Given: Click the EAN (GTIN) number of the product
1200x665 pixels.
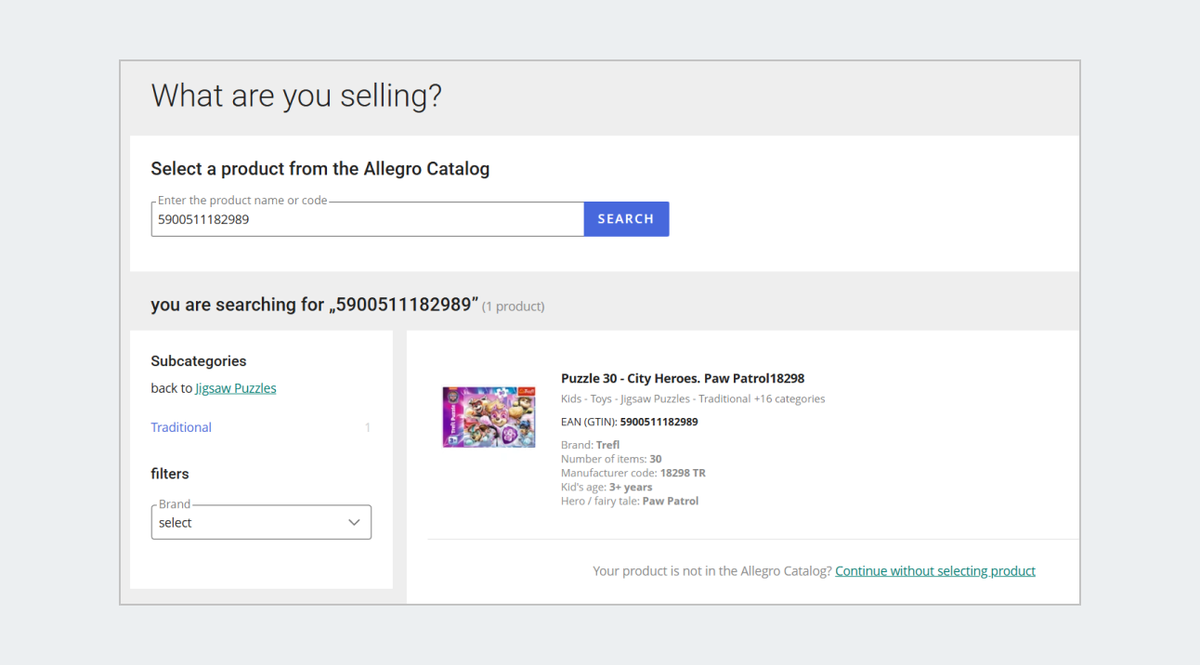Looking at the screenshot, I should click(658, 422).
